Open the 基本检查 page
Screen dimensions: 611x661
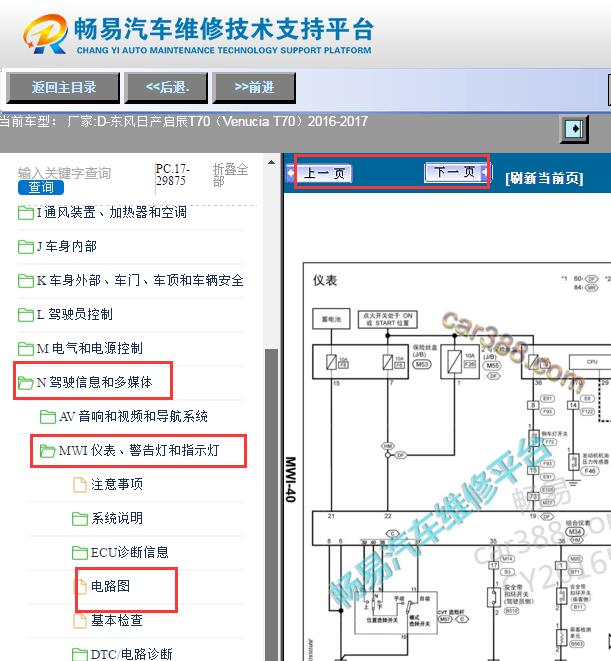click(x=117, y=621)
